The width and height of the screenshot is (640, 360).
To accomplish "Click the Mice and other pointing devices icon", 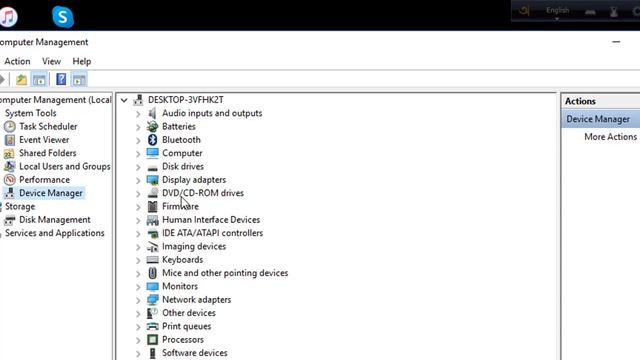I will pyautogui.click(x=152, y=273).
